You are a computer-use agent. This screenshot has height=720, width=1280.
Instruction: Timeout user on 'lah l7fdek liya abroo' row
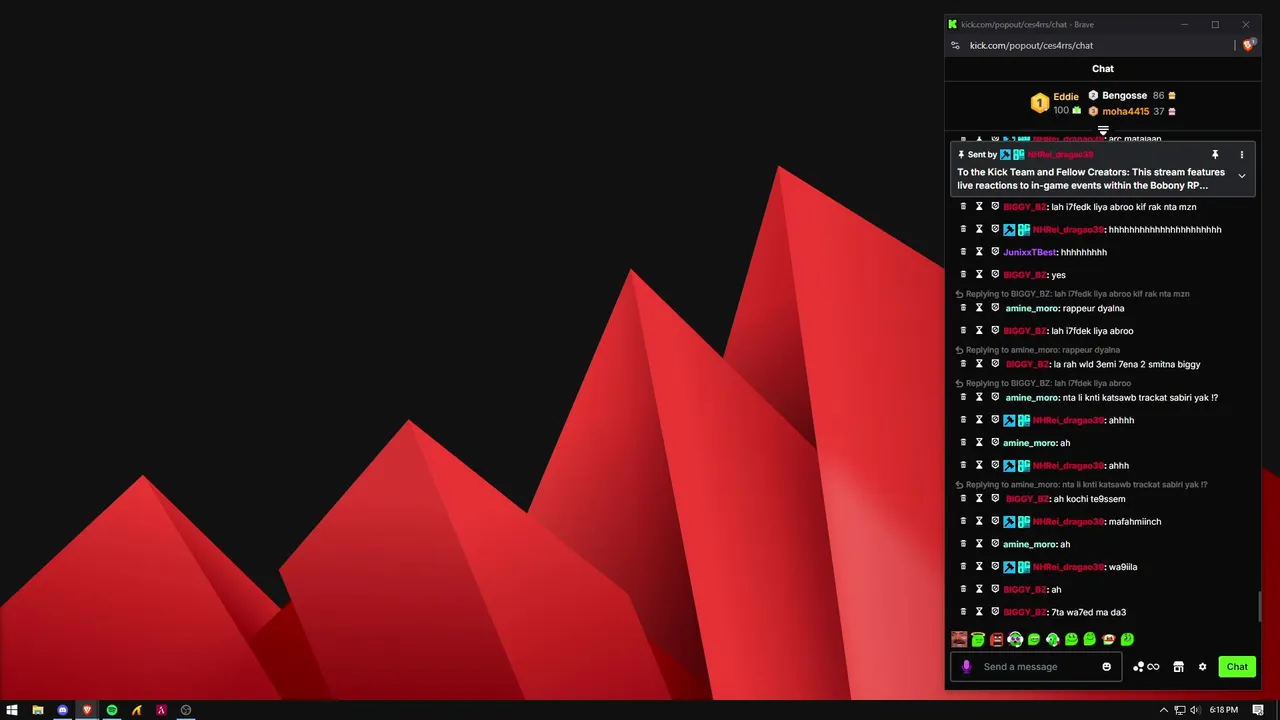point(979,331)
